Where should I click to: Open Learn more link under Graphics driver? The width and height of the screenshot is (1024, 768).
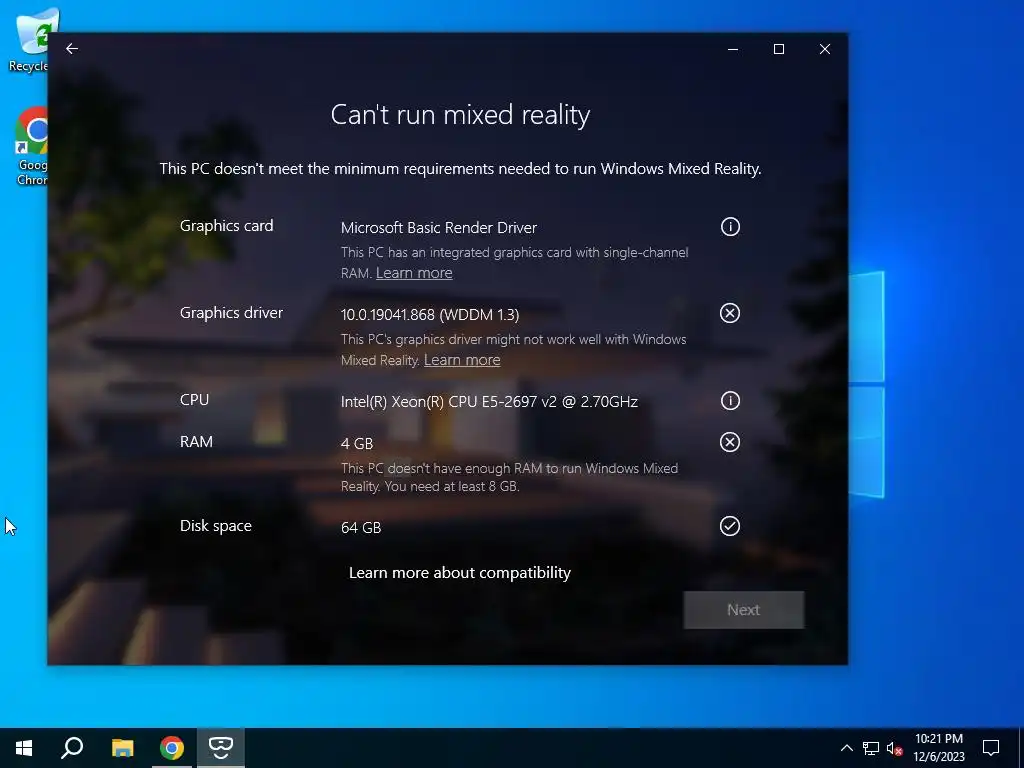(462, 360)
